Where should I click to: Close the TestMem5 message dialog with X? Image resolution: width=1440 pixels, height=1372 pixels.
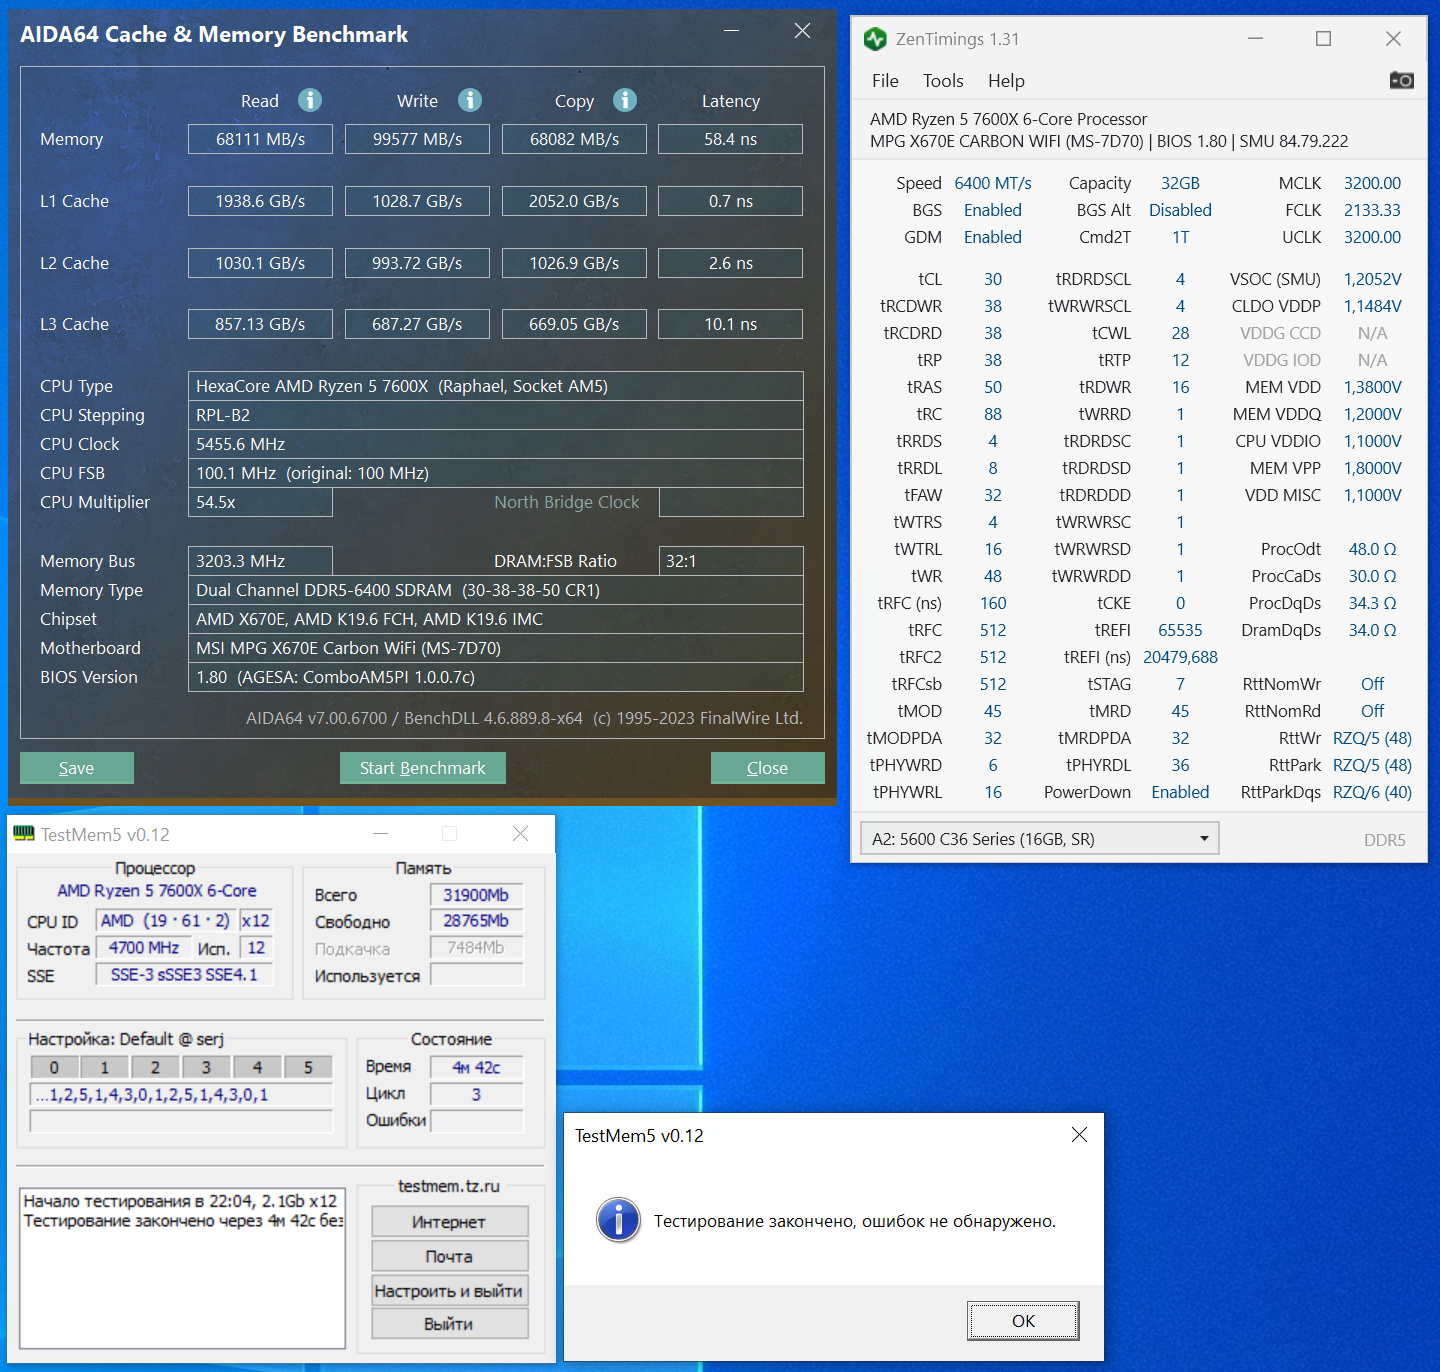pos(1079,1135)
